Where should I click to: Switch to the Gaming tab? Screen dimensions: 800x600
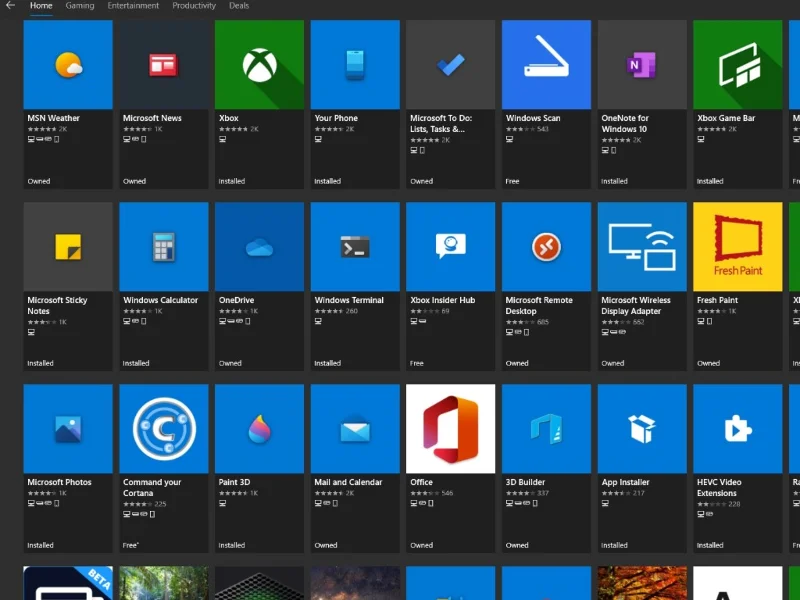79,5
